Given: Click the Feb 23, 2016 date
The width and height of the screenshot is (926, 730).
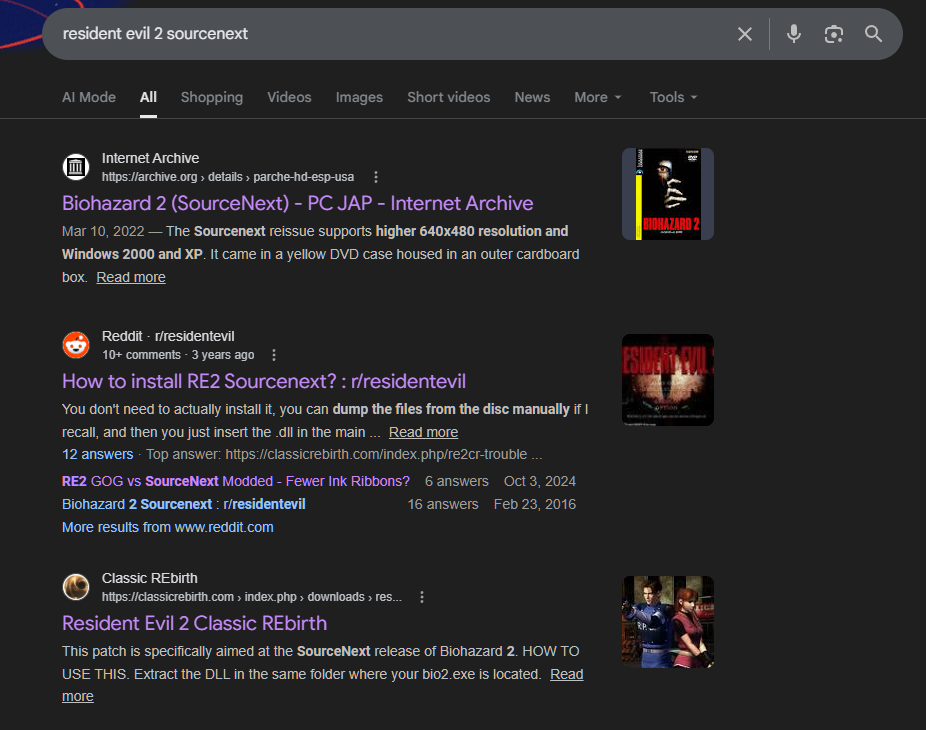Looking at the screenshot, I should click(534, 504).
